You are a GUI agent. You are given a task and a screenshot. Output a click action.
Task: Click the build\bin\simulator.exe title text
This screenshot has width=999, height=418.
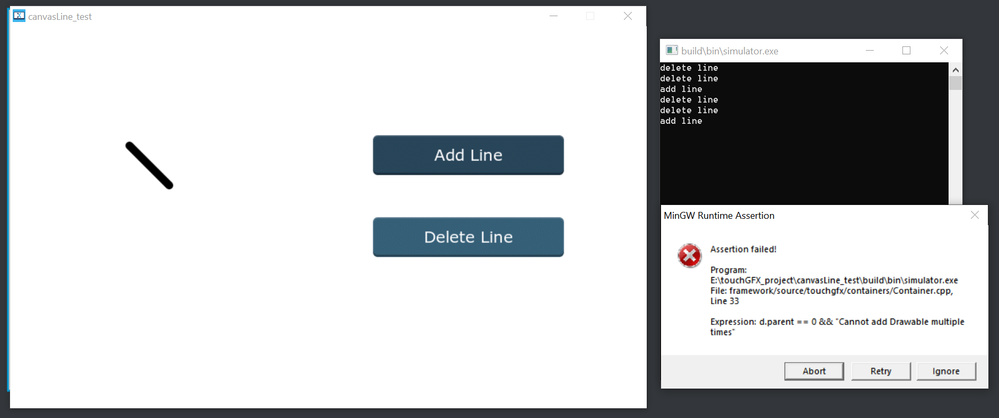tap(729, 50)
